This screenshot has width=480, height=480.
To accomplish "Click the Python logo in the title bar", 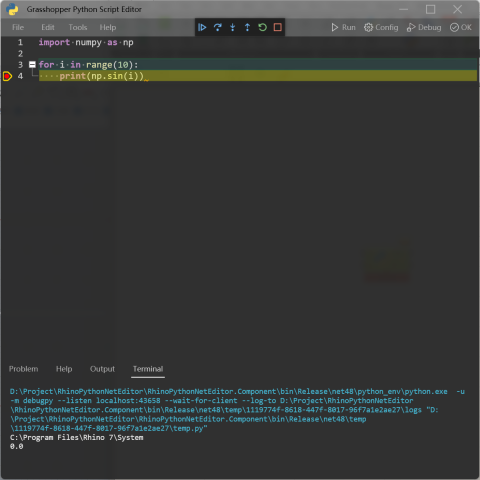I will 12,9.
